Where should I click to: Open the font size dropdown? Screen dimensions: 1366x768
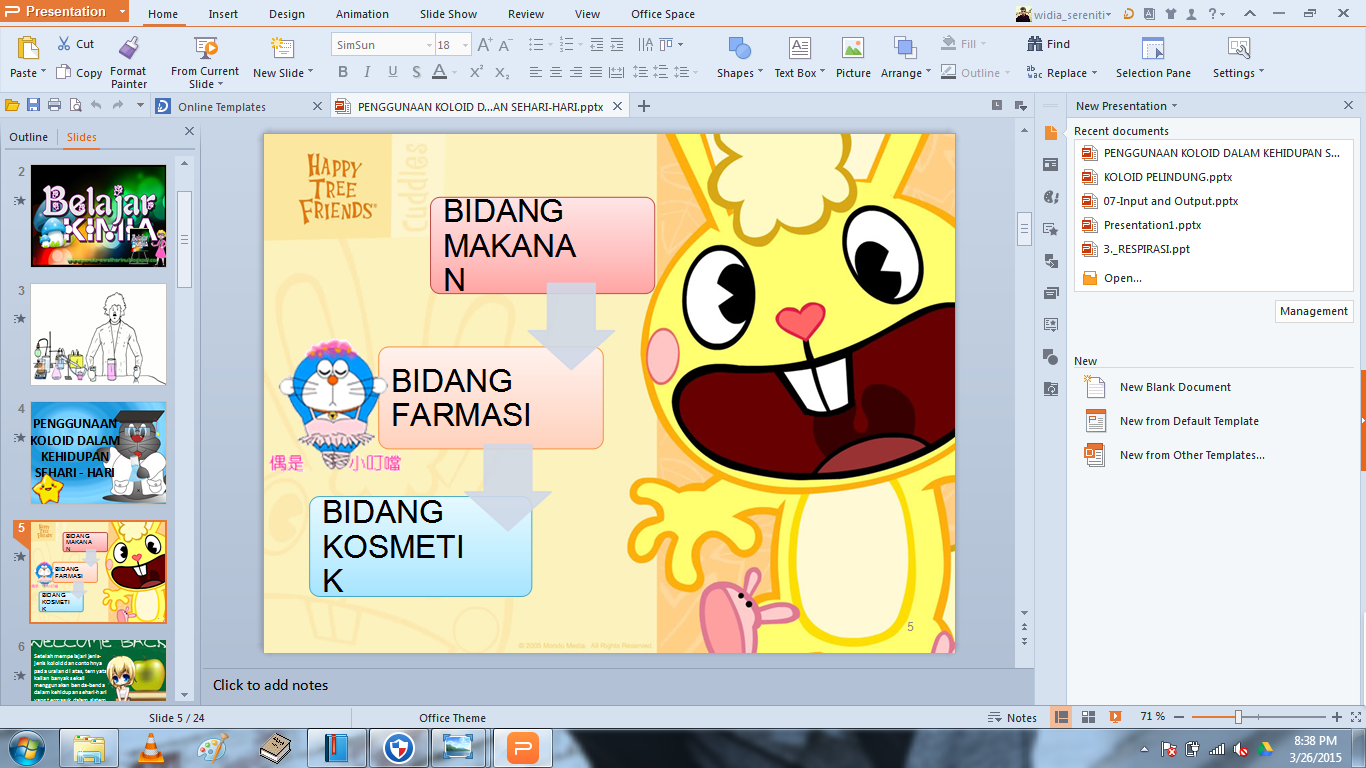467,45
